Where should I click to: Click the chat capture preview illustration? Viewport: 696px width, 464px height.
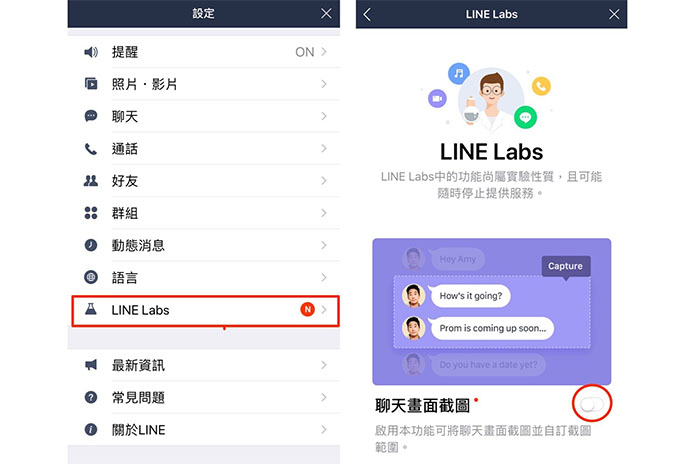(492, 312)
